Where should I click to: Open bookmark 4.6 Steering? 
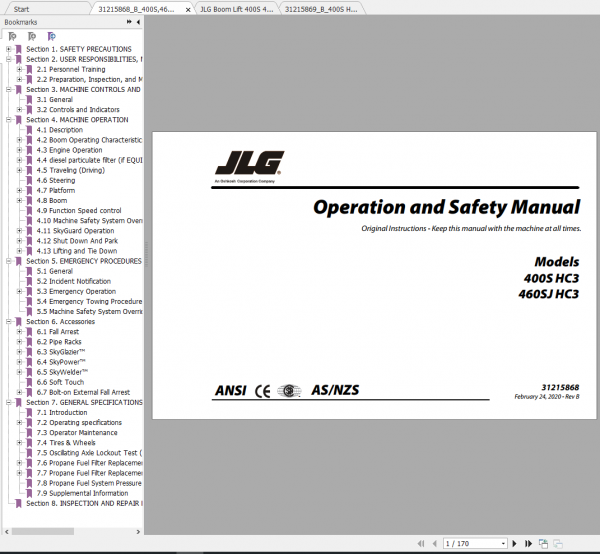coord(56,181)
